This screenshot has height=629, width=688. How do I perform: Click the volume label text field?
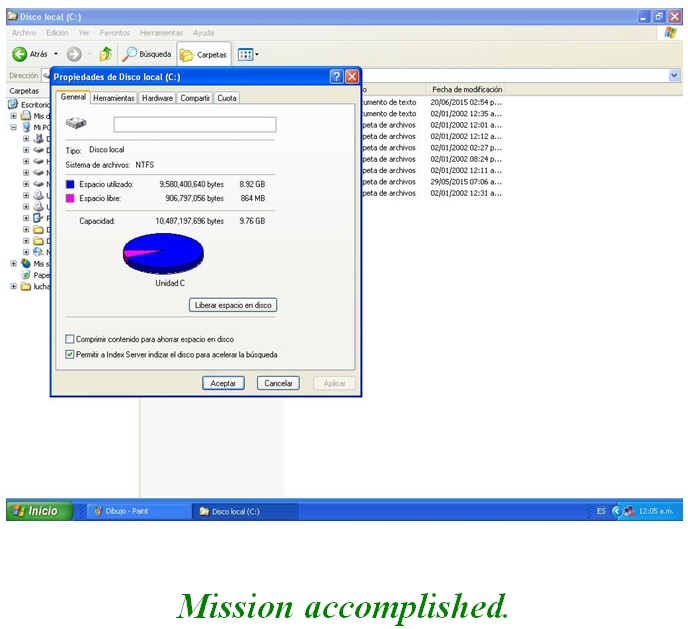tap(195, 125)
